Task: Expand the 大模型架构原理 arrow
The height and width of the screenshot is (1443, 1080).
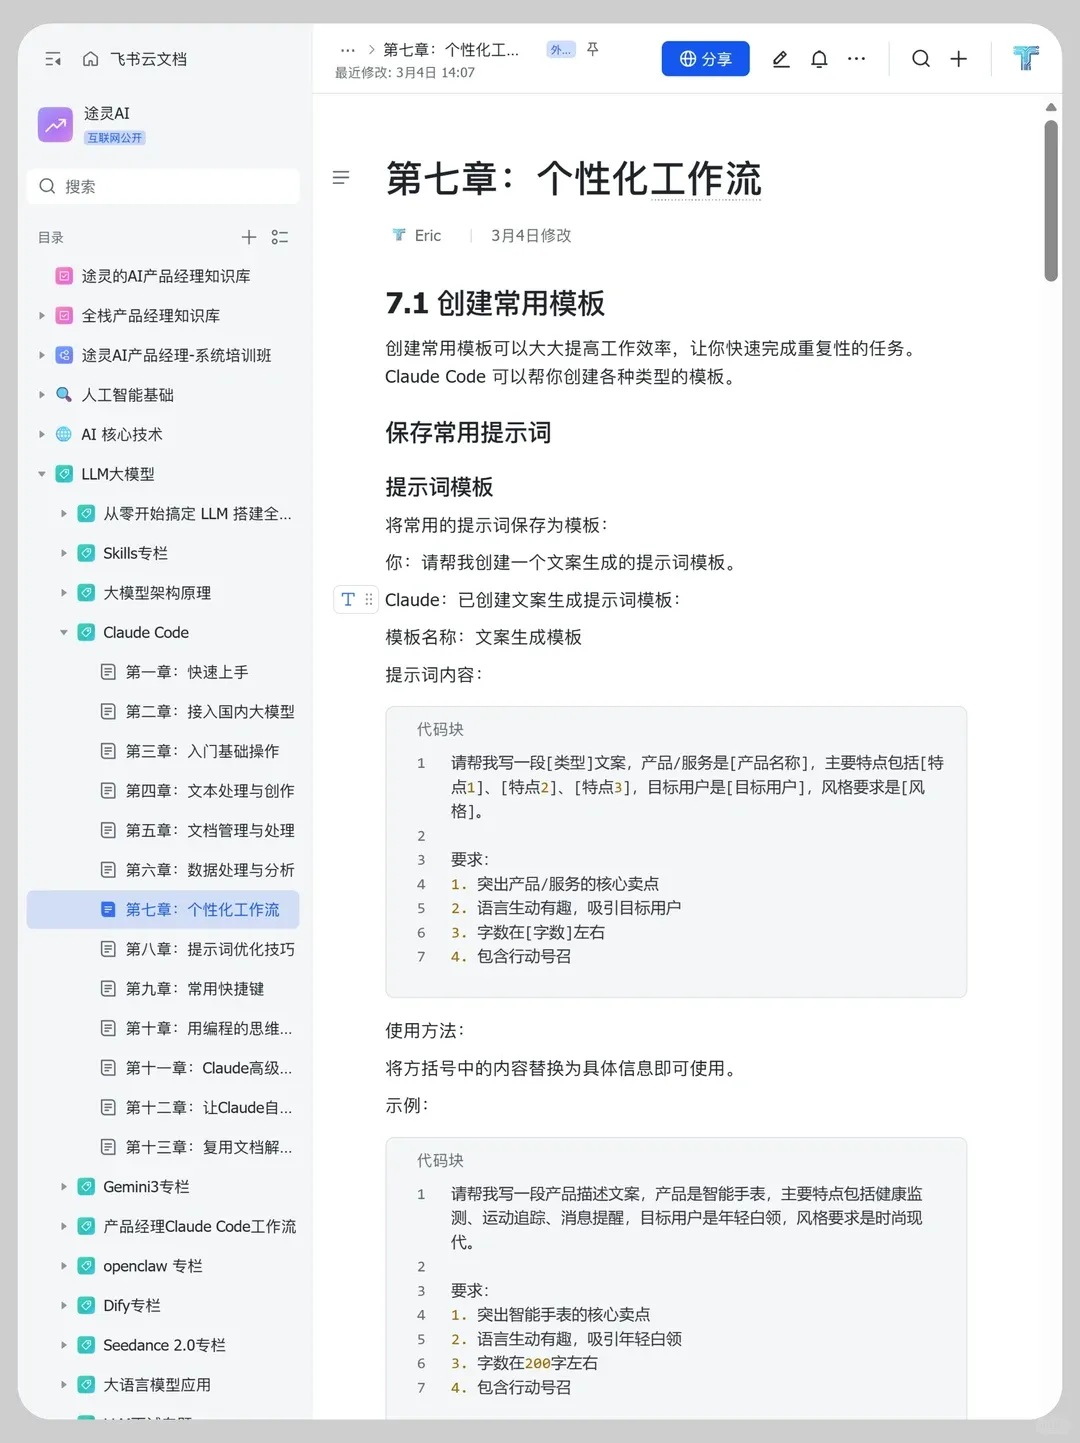Action: pos(64,593)
